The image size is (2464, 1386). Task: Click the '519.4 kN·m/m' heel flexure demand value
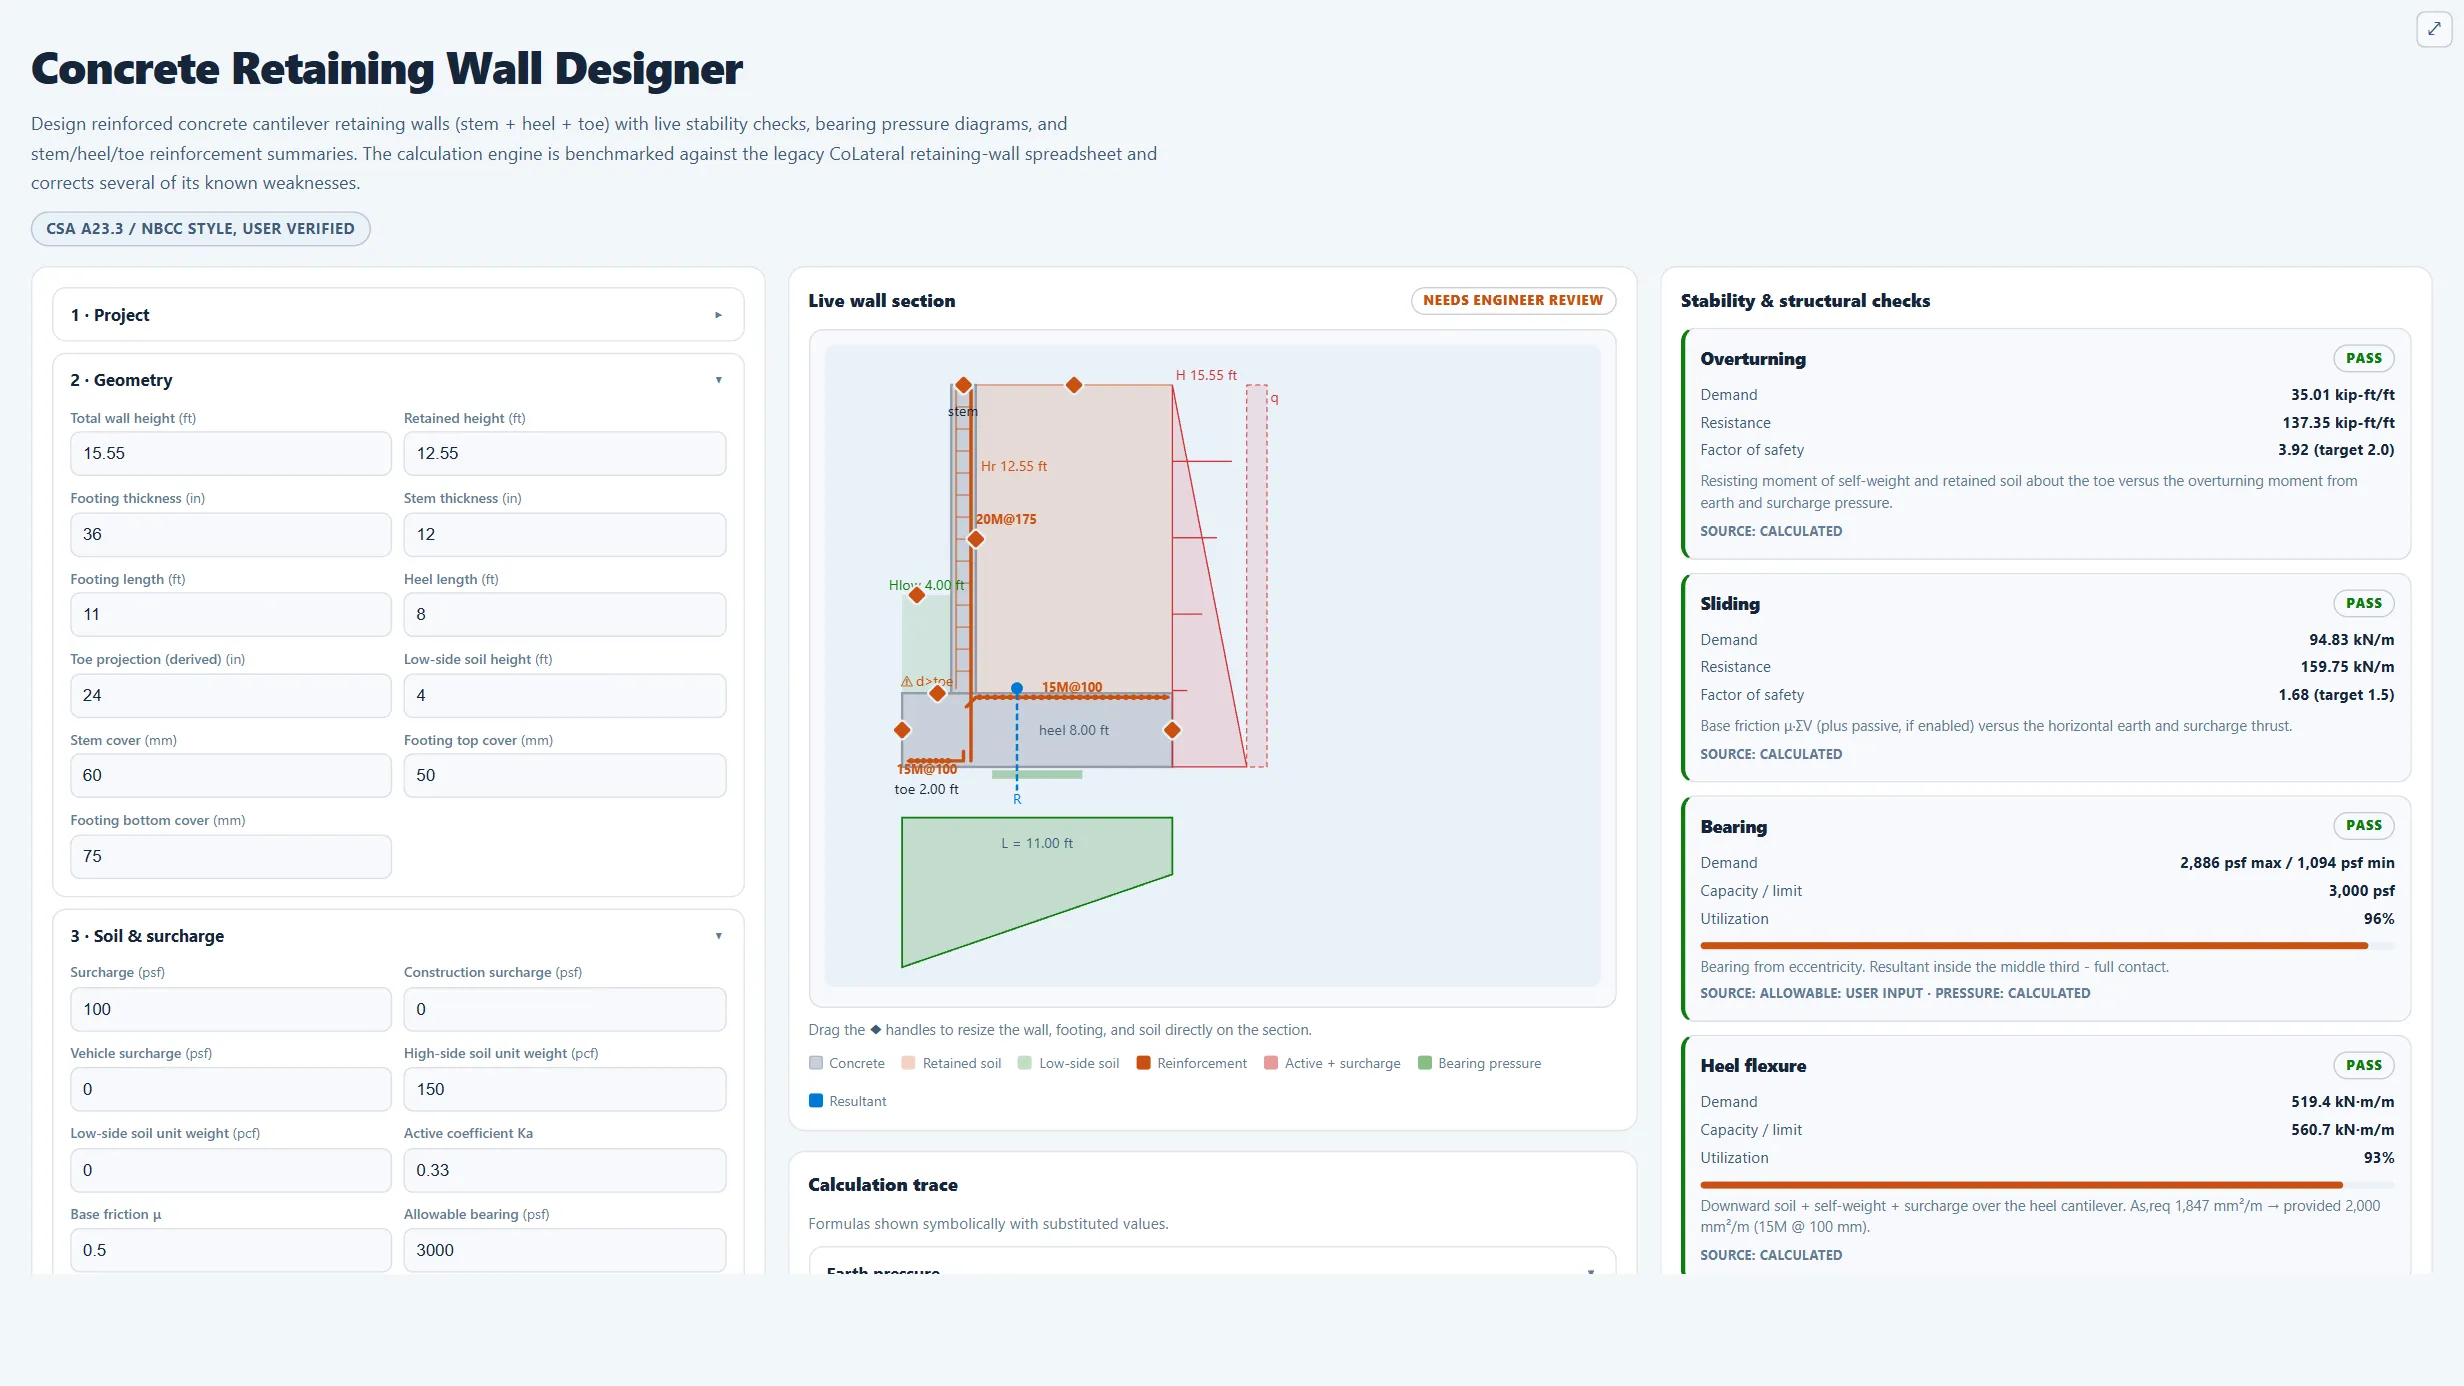click(2343, 1102)
